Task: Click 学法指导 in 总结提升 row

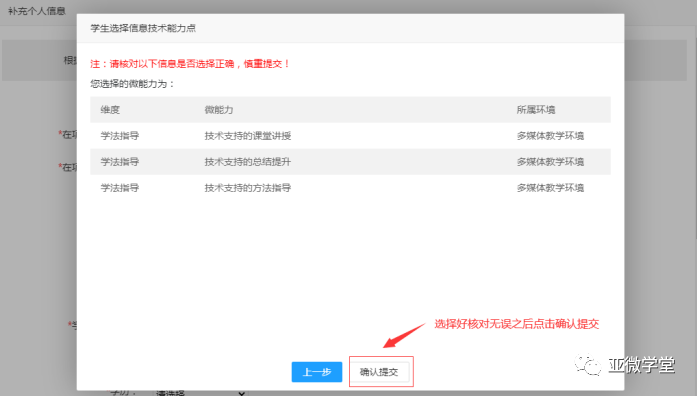Action: point(120,162)
